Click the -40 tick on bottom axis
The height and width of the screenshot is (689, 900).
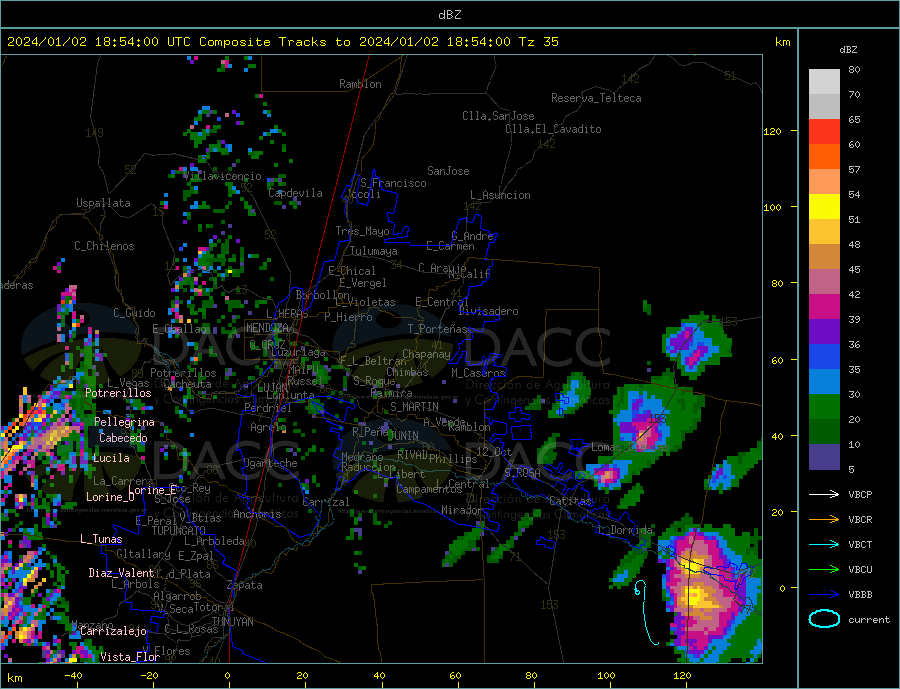[x=73, y=676]
